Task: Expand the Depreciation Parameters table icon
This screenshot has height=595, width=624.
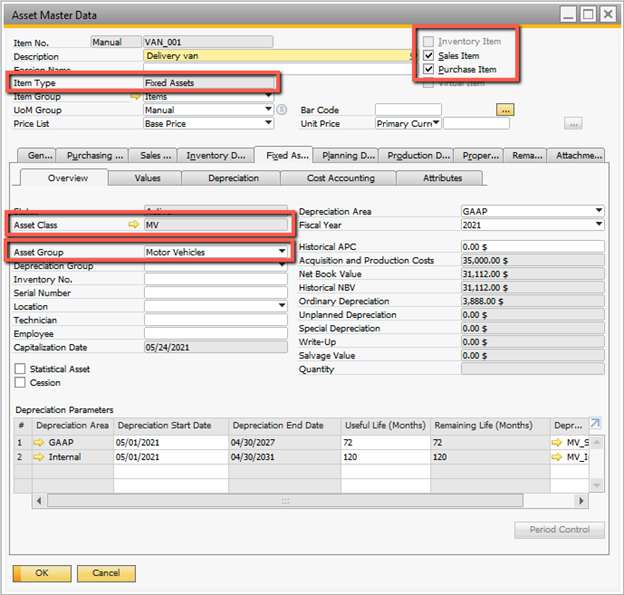Action: click(x=595, y=423)
